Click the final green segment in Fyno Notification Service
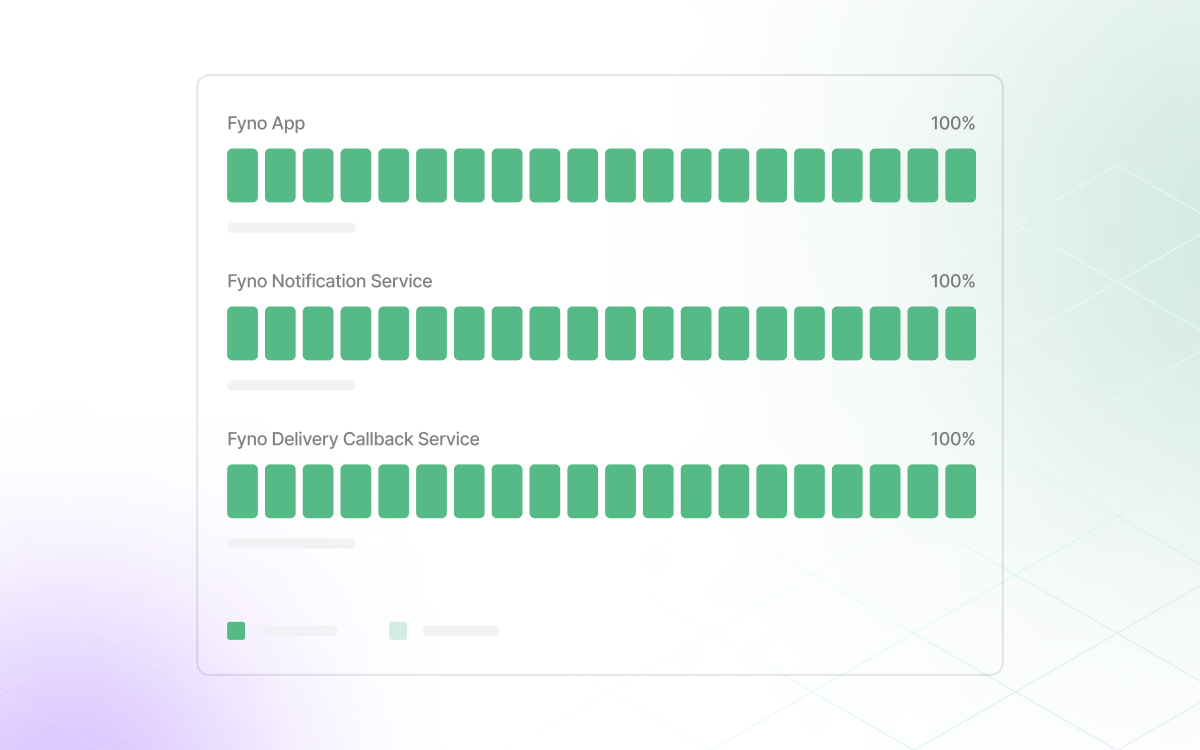The width and height of the screenshot is (1200, 750). click(x=962, y=332)
